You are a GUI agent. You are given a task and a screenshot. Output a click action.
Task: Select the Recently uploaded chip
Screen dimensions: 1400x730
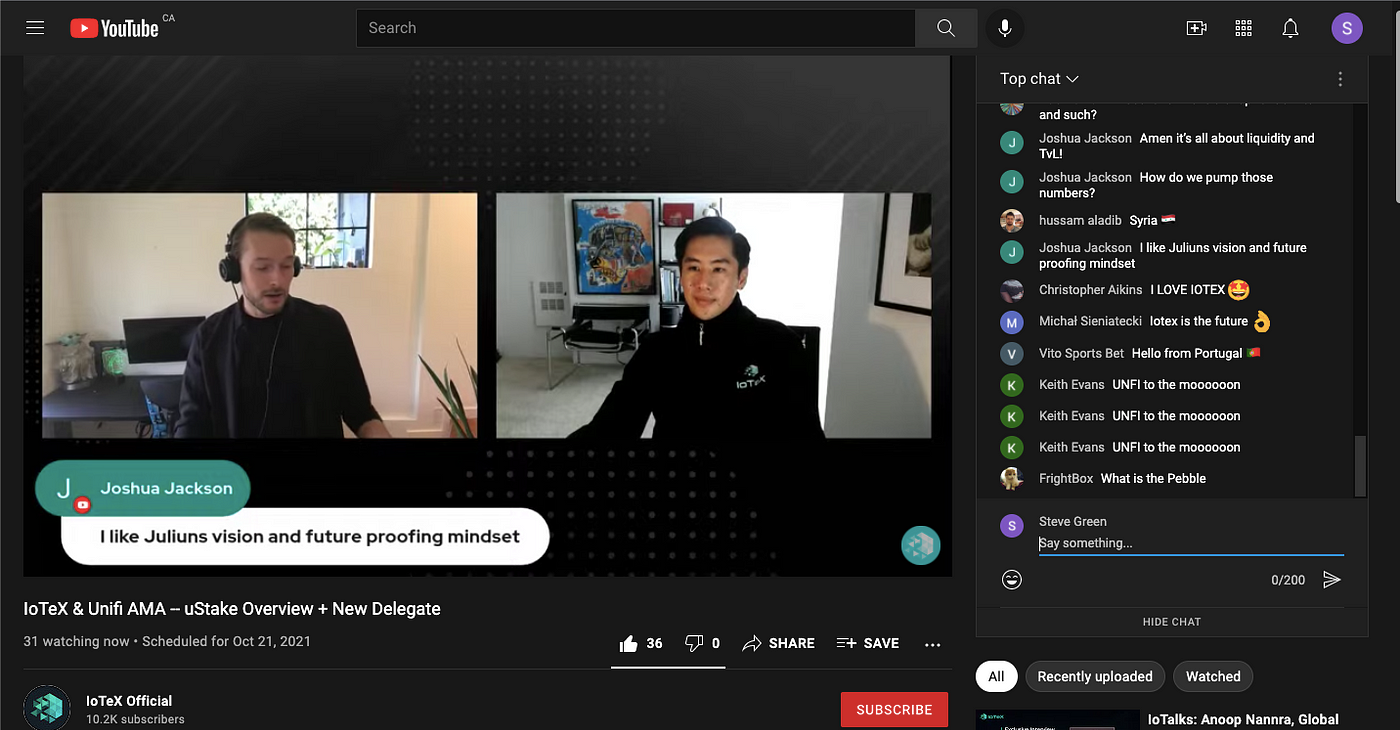(1095, 677)
